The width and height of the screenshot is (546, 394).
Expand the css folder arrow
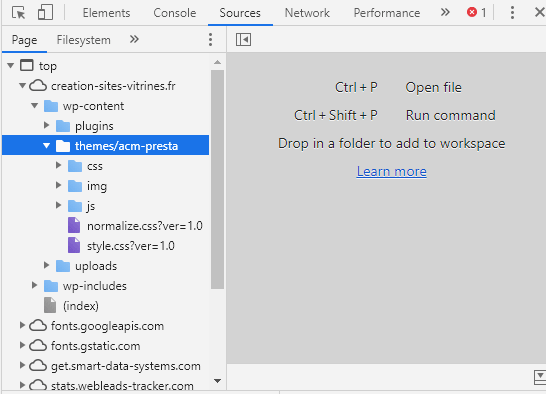pyautogui.click(x=58, y=165)
